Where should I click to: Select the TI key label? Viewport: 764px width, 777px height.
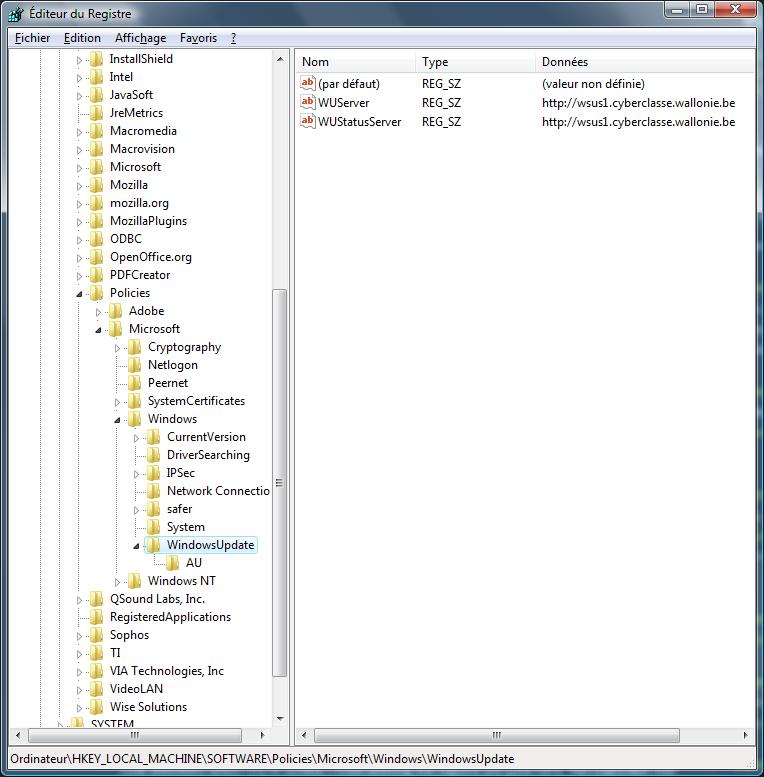(x=115, y=653)
